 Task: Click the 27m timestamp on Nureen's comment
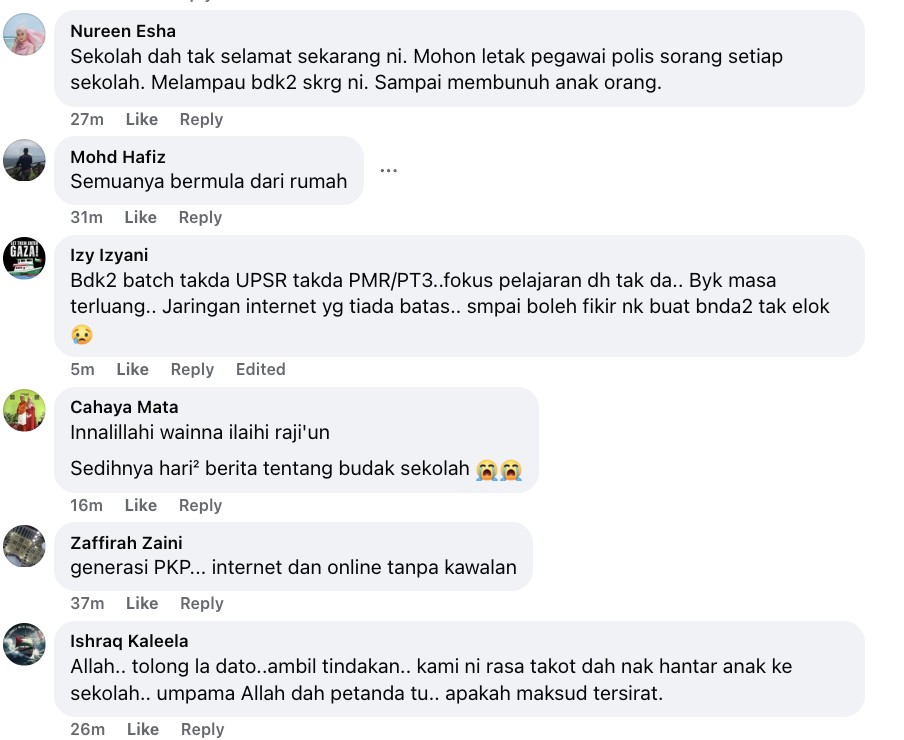[87, 119]
